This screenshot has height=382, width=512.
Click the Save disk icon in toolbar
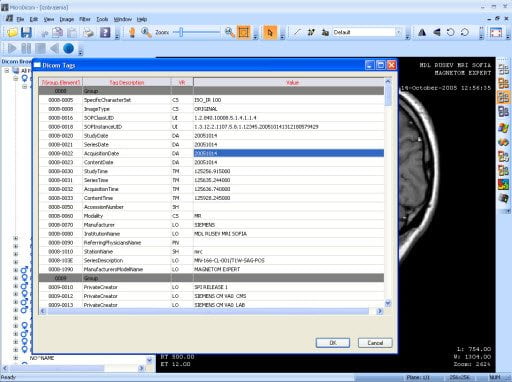click(26, 32)
